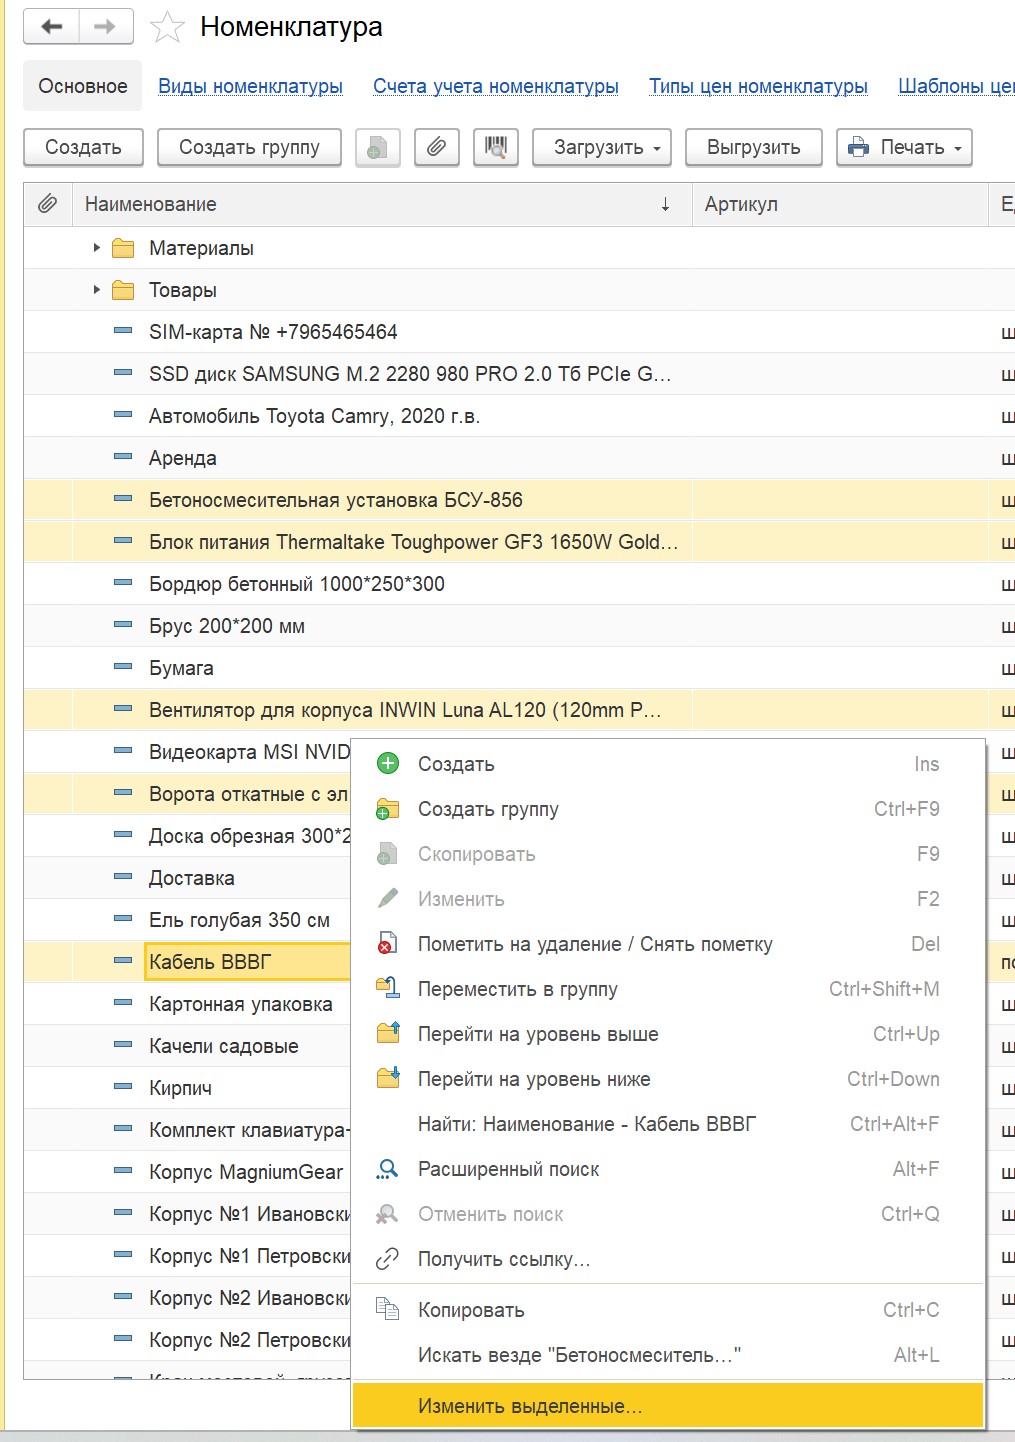The image size is (1015, 1442).
Task: Choose Переместить в группу menu entry
Action: [668, 989]
